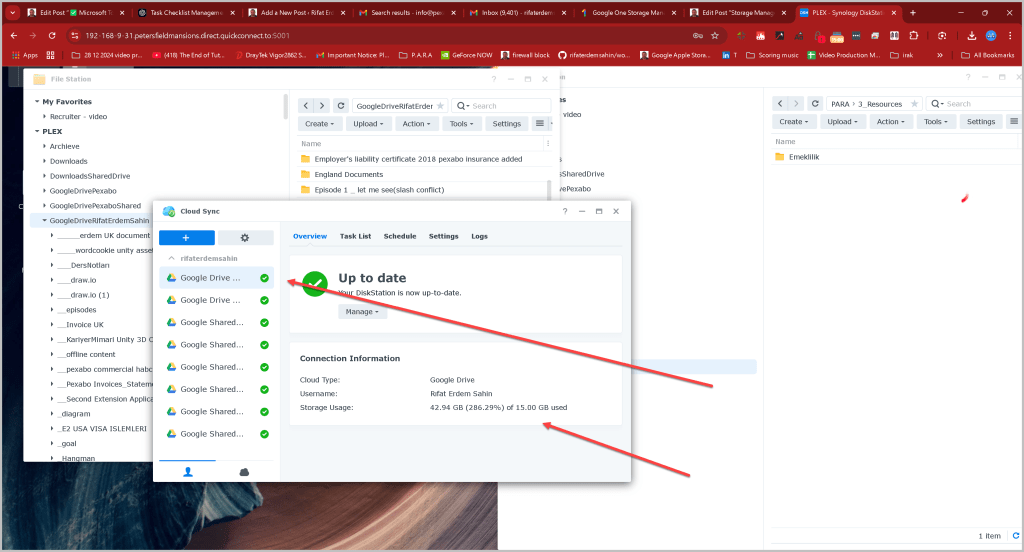
Task: Select the highlighted Google Drive connection in Cloud Sync
Action: coord(216,278)
